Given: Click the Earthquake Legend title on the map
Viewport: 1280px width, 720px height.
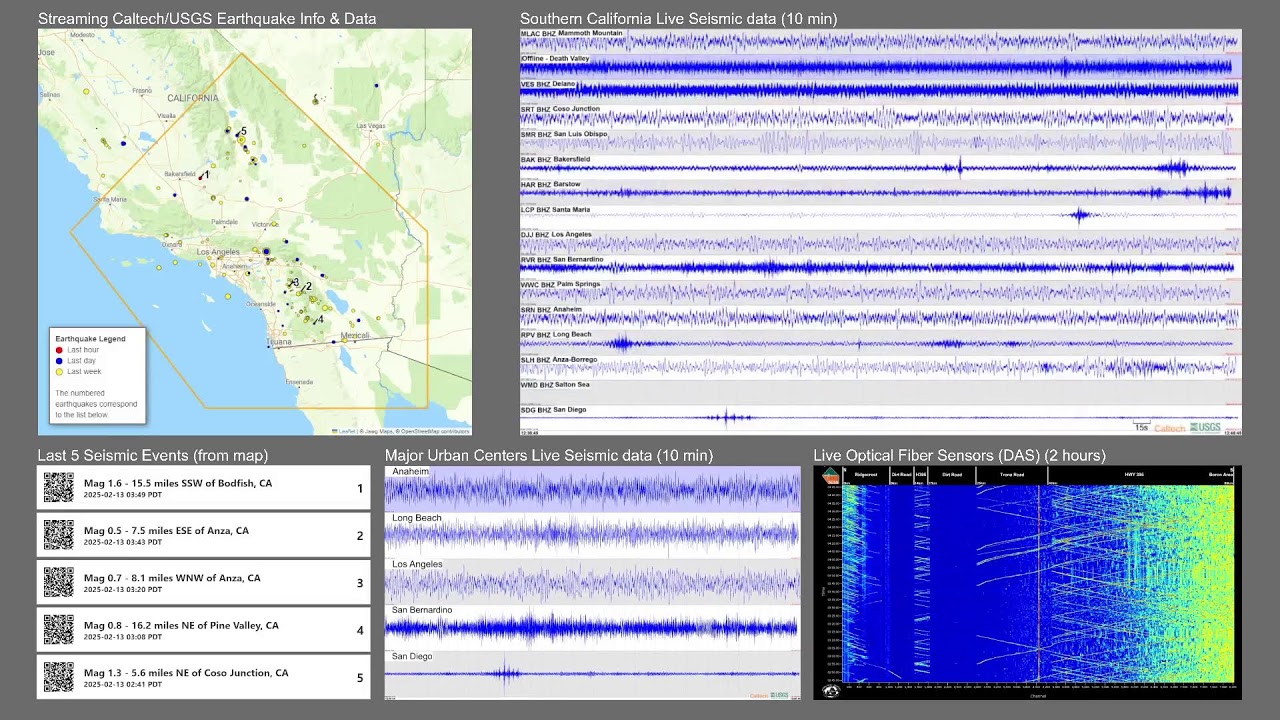Looking at the screenshot, I should pos(91,339).
